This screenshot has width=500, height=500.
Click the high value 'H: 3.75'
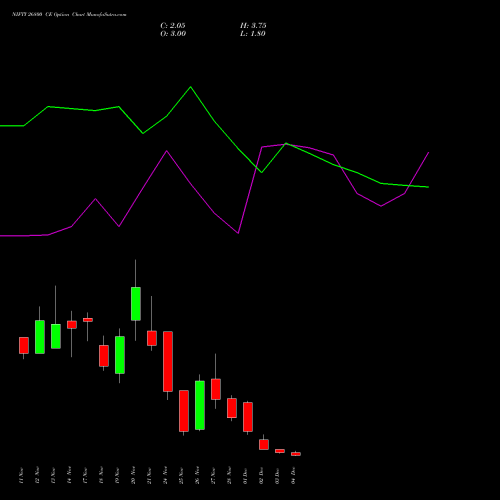253,26
